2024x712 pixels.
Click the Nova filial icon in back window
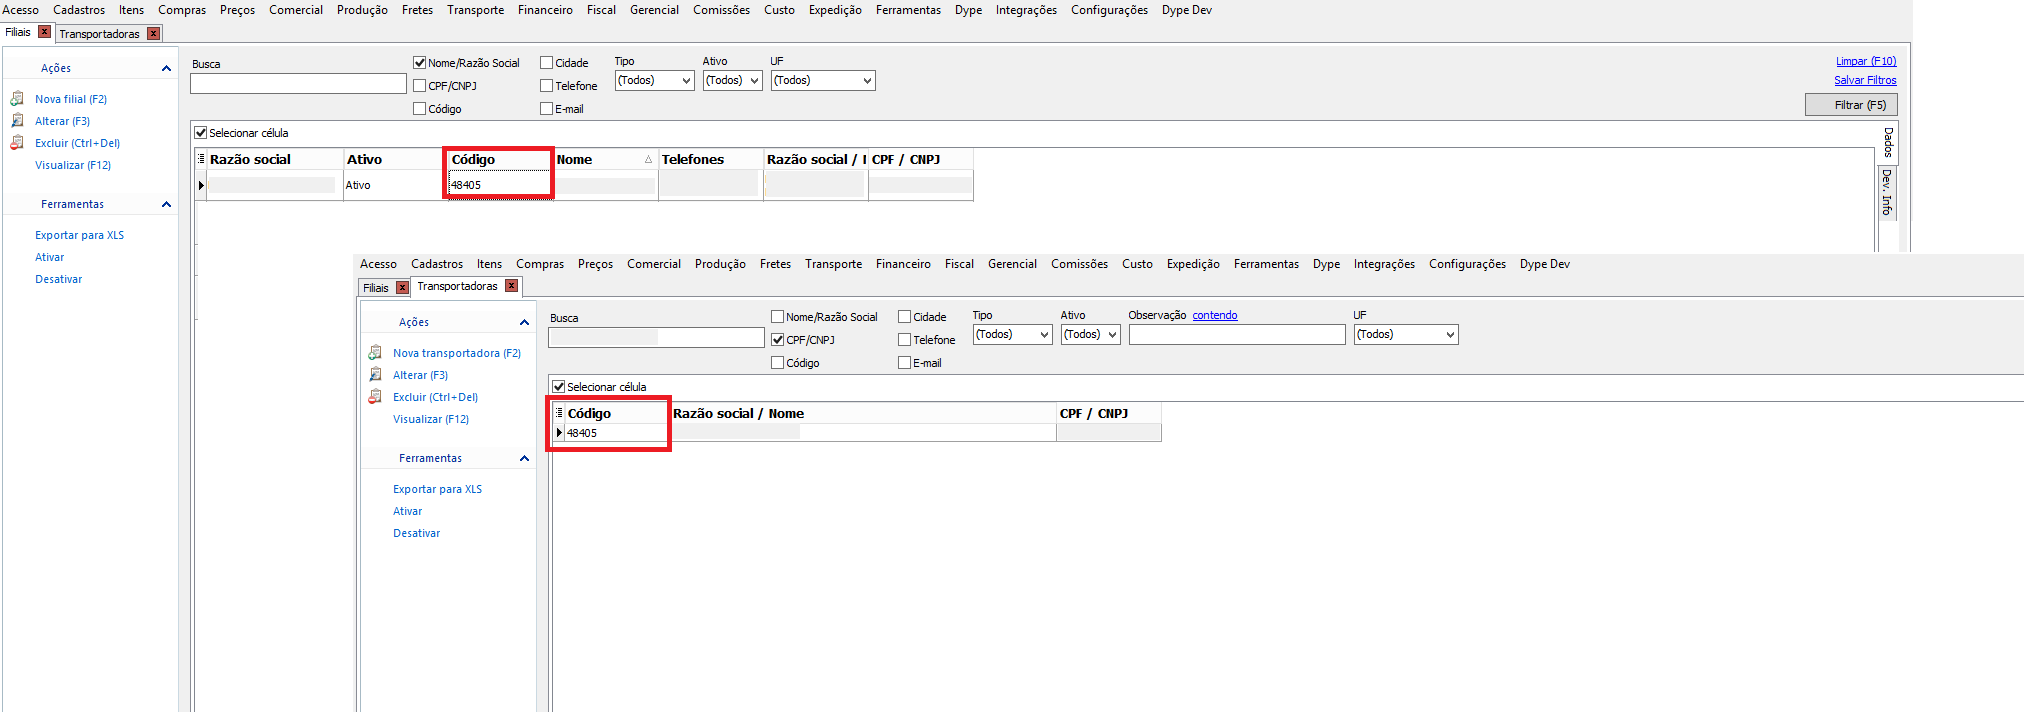[17, 99]
